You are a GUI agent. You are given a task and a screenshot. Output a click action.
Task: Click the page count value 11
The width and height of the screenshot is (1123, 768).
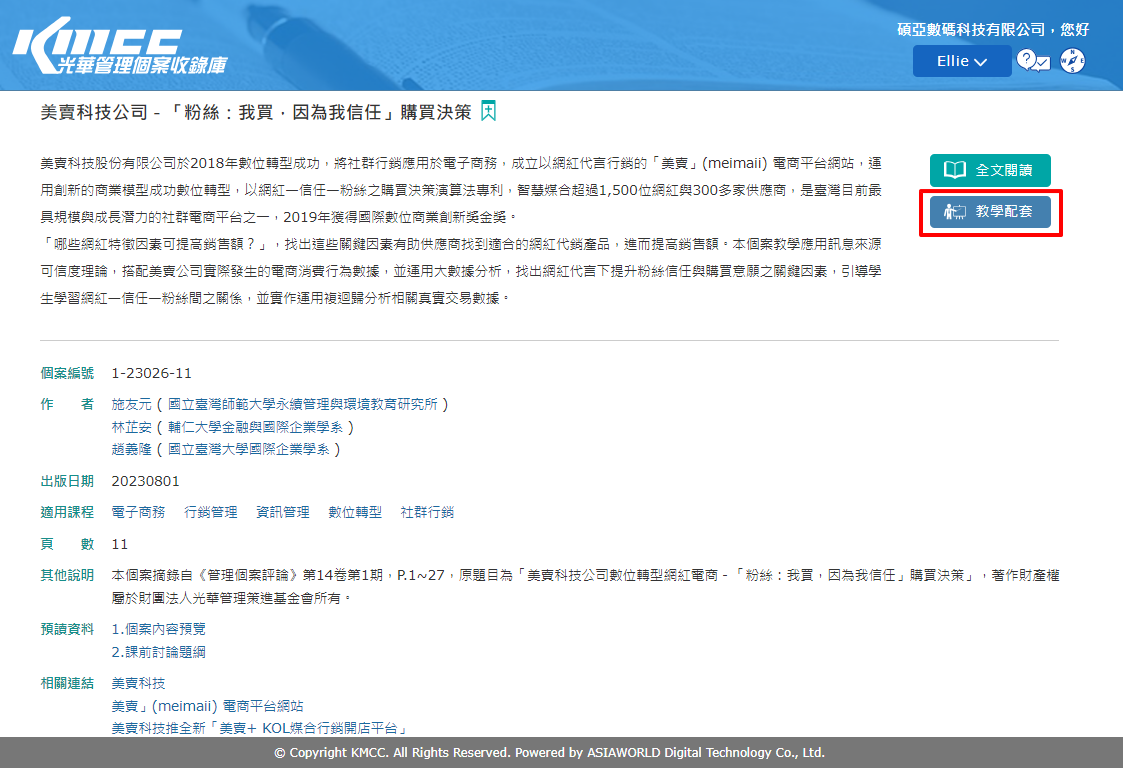coord(120,544)
